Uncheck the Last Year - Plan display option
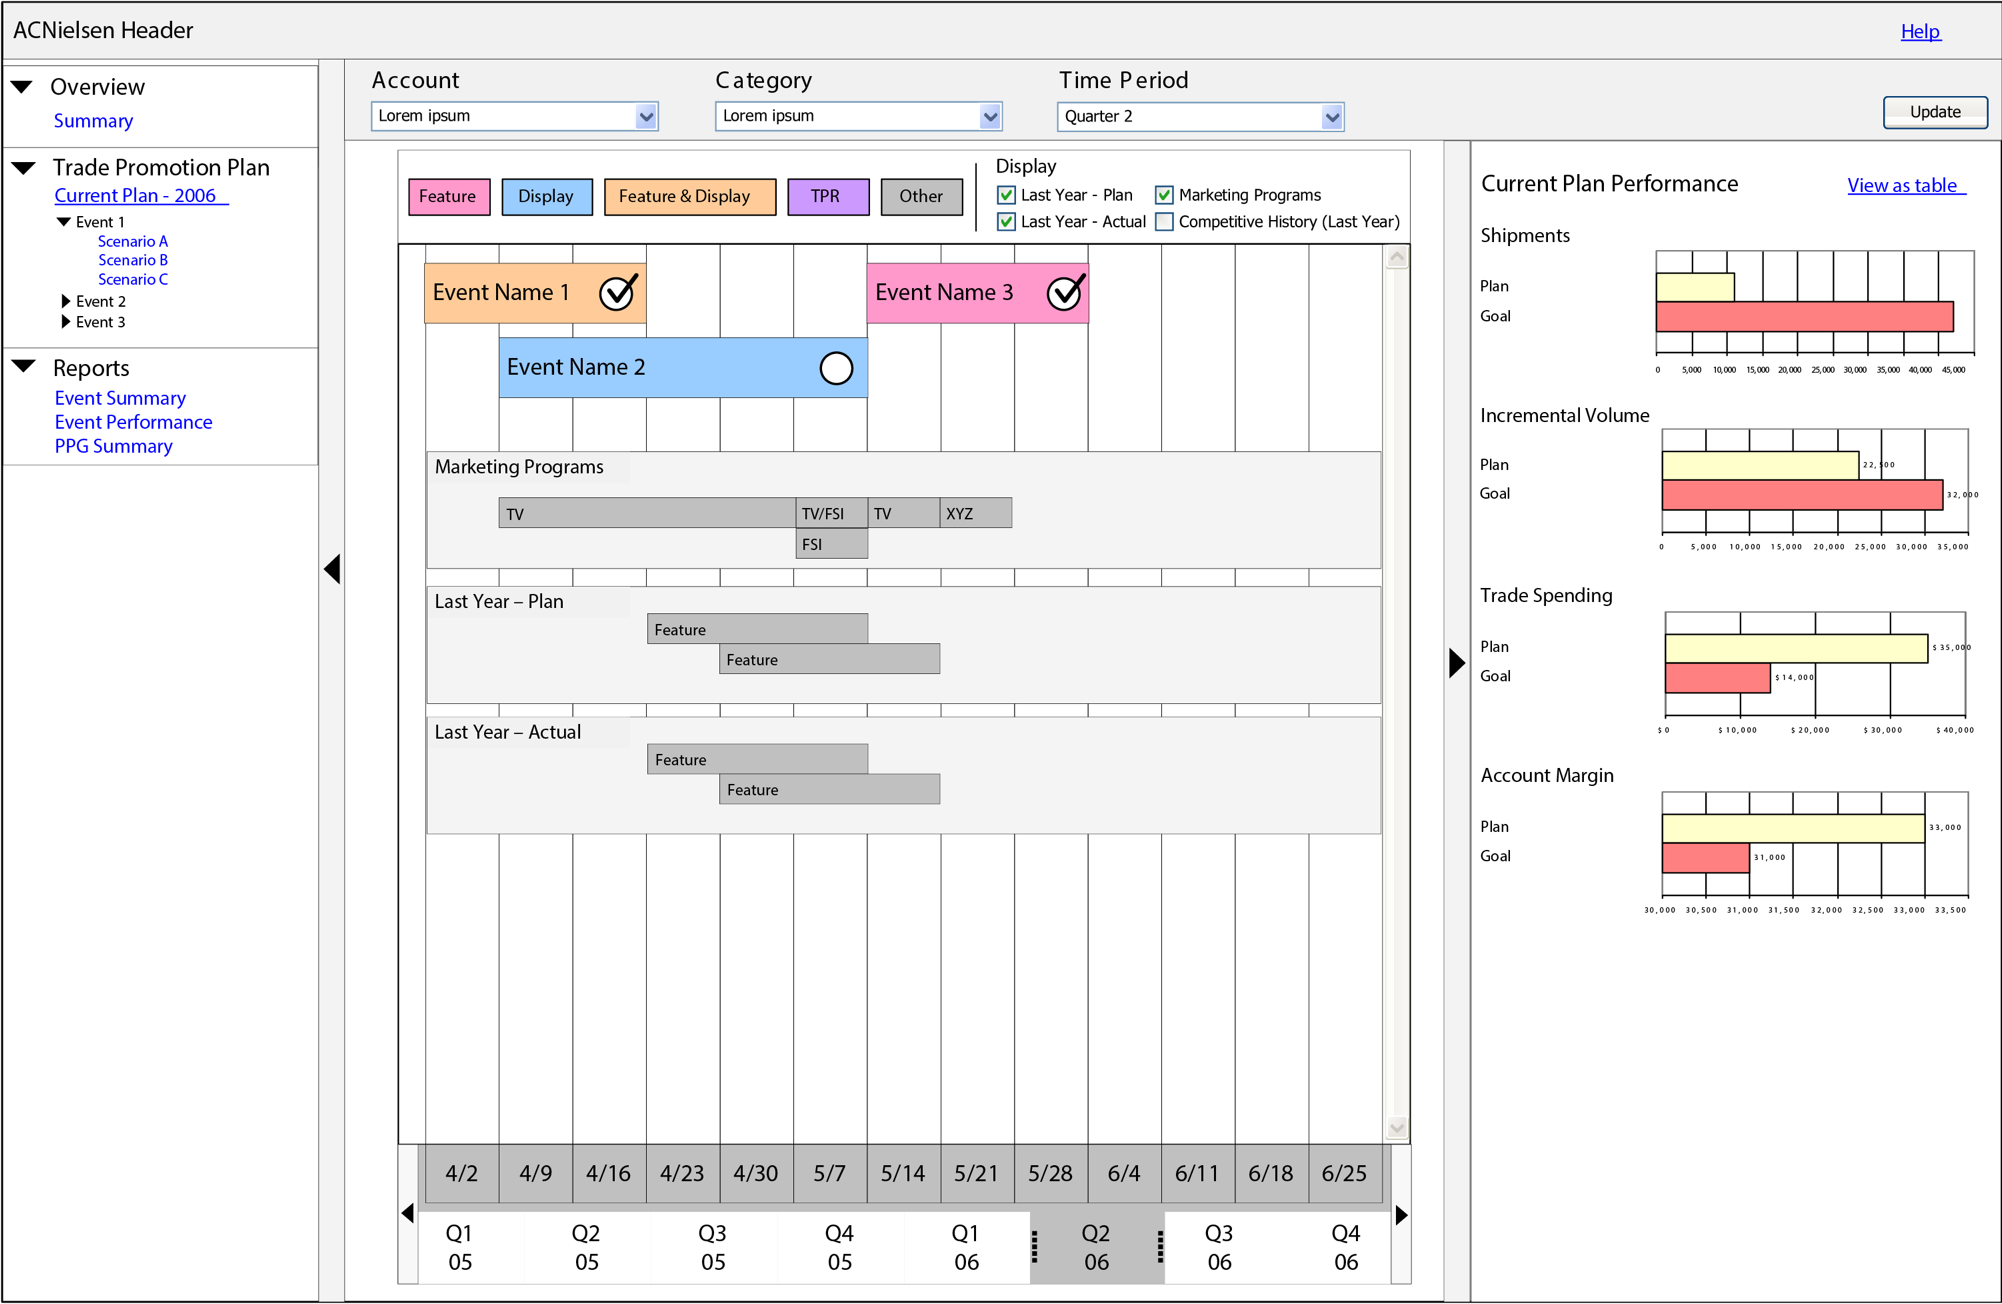This screenshot has width=2002, height=1304. click(x=1005, y=194)
